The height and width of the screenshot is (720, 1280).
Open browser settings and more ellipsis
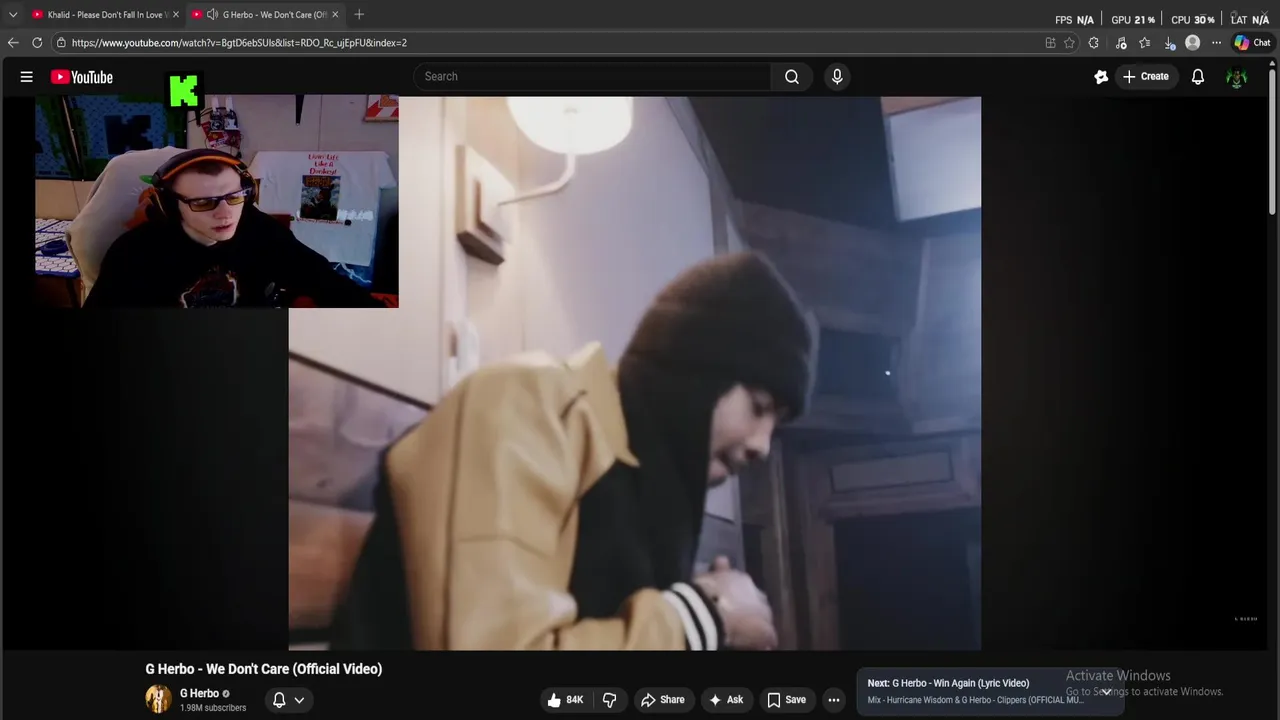point(1216,43)
